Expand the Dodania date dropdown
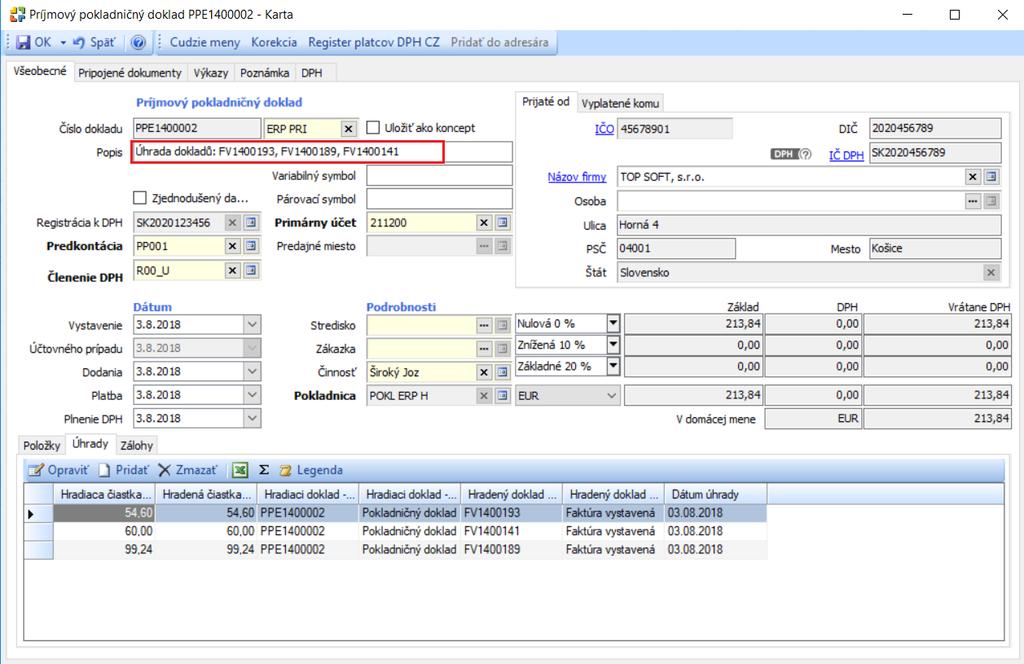 (252, 372)
